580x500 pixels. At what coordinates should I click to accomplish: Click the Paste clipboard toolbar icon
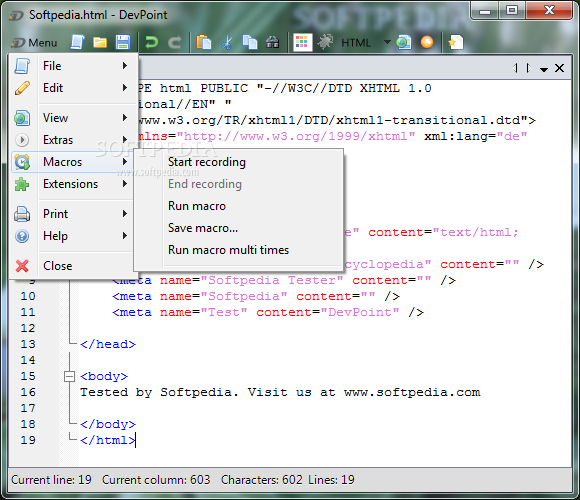click(203, 42)
